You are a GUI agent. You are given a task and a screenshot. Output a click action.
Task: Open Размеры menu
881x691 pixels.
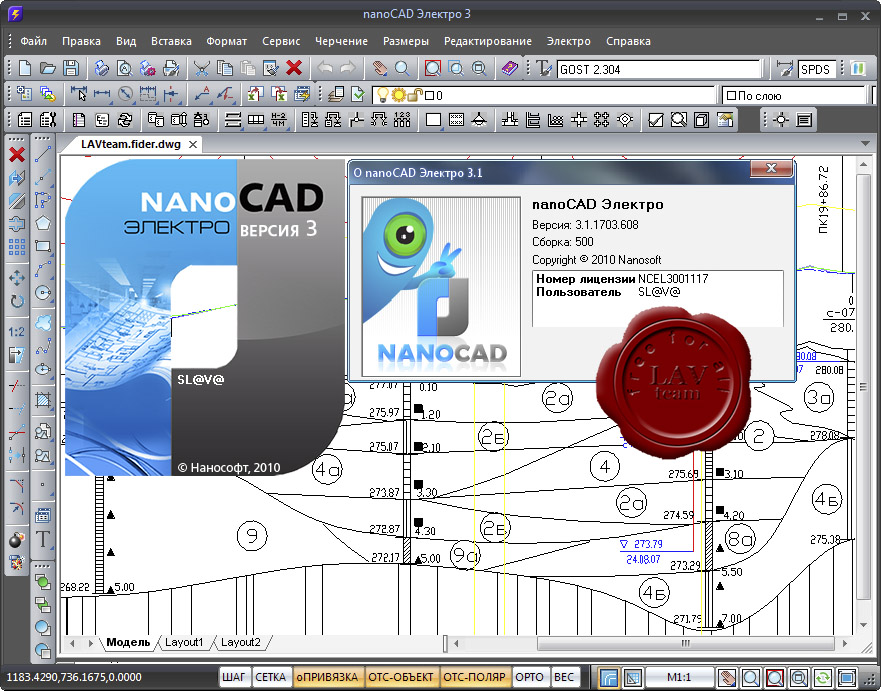tap(406, 41)
